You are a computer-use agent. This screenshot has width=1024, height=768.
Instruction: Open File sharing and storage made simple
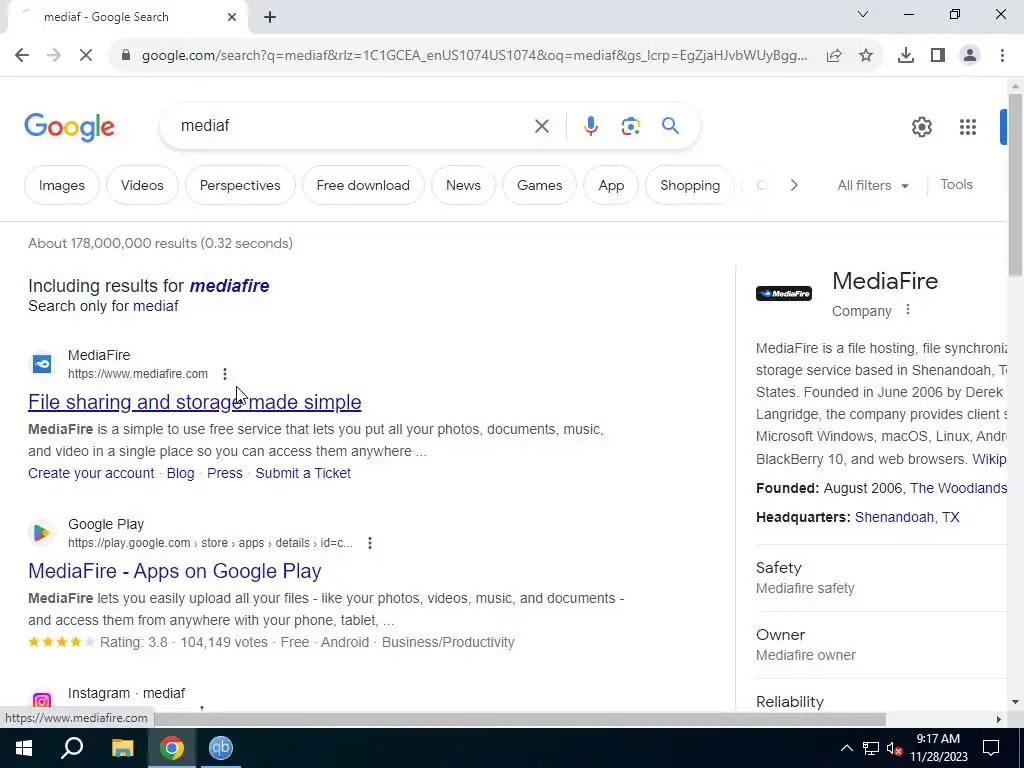pyautogui.click(x=195, y=402)
